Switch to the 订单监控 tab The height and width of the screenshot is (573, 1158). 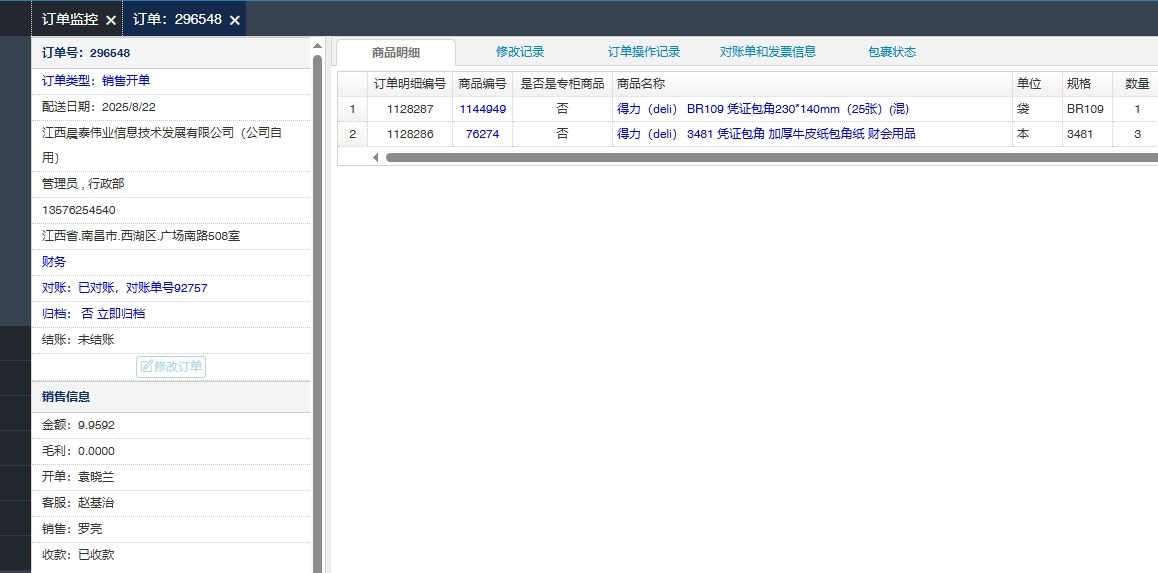70,19
